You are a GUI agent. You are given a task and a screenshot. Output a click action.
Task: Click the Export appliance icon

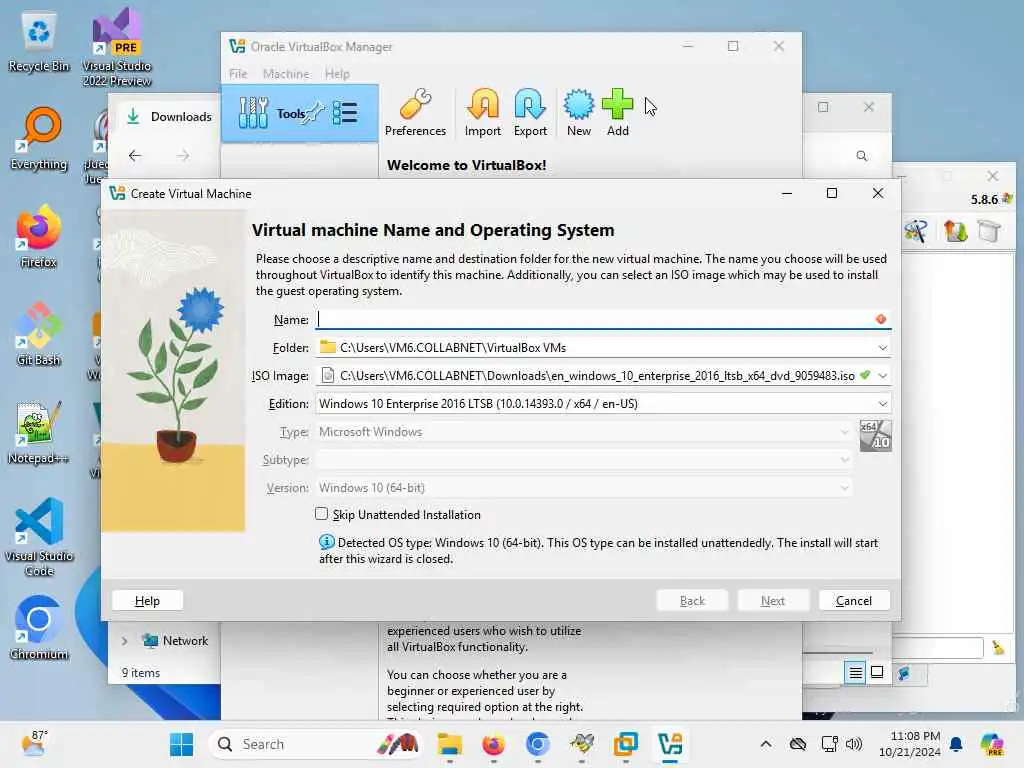[530, 113]
